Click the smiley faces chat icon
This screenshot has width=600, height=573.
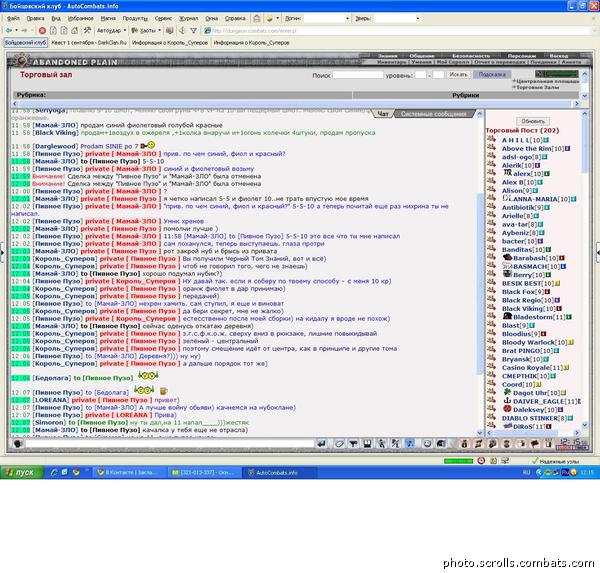[x=427, y=443]
